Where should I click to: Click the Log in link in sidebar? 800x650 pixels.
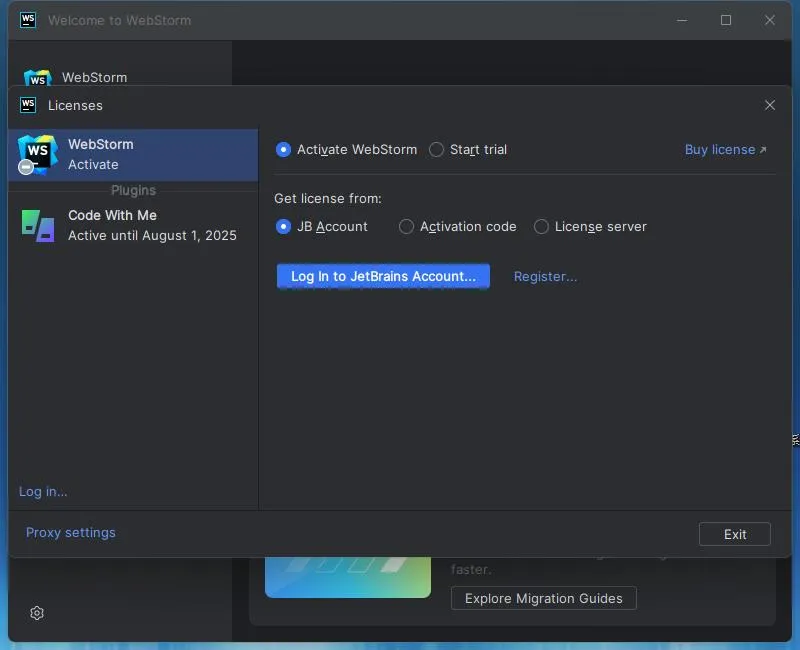click(43, 491)
